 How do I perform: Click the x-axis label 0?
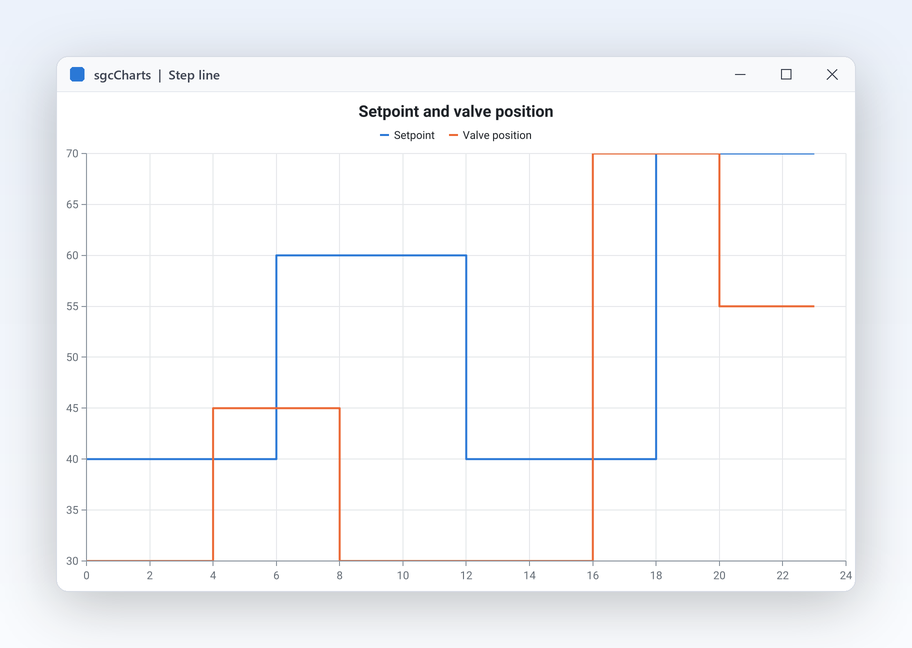click(87, 575)
